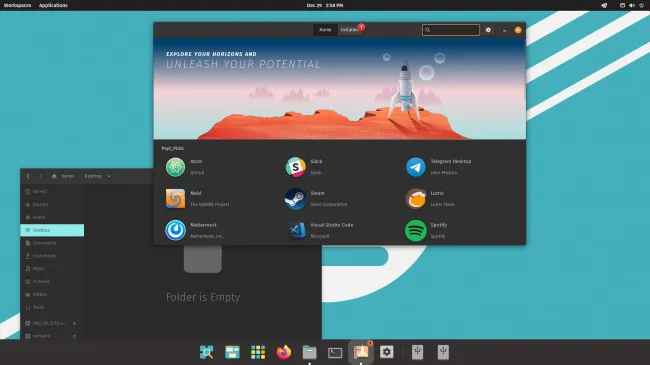Open the Spotify app icon
The image size is (650, 365).
(x=415, y=231)
